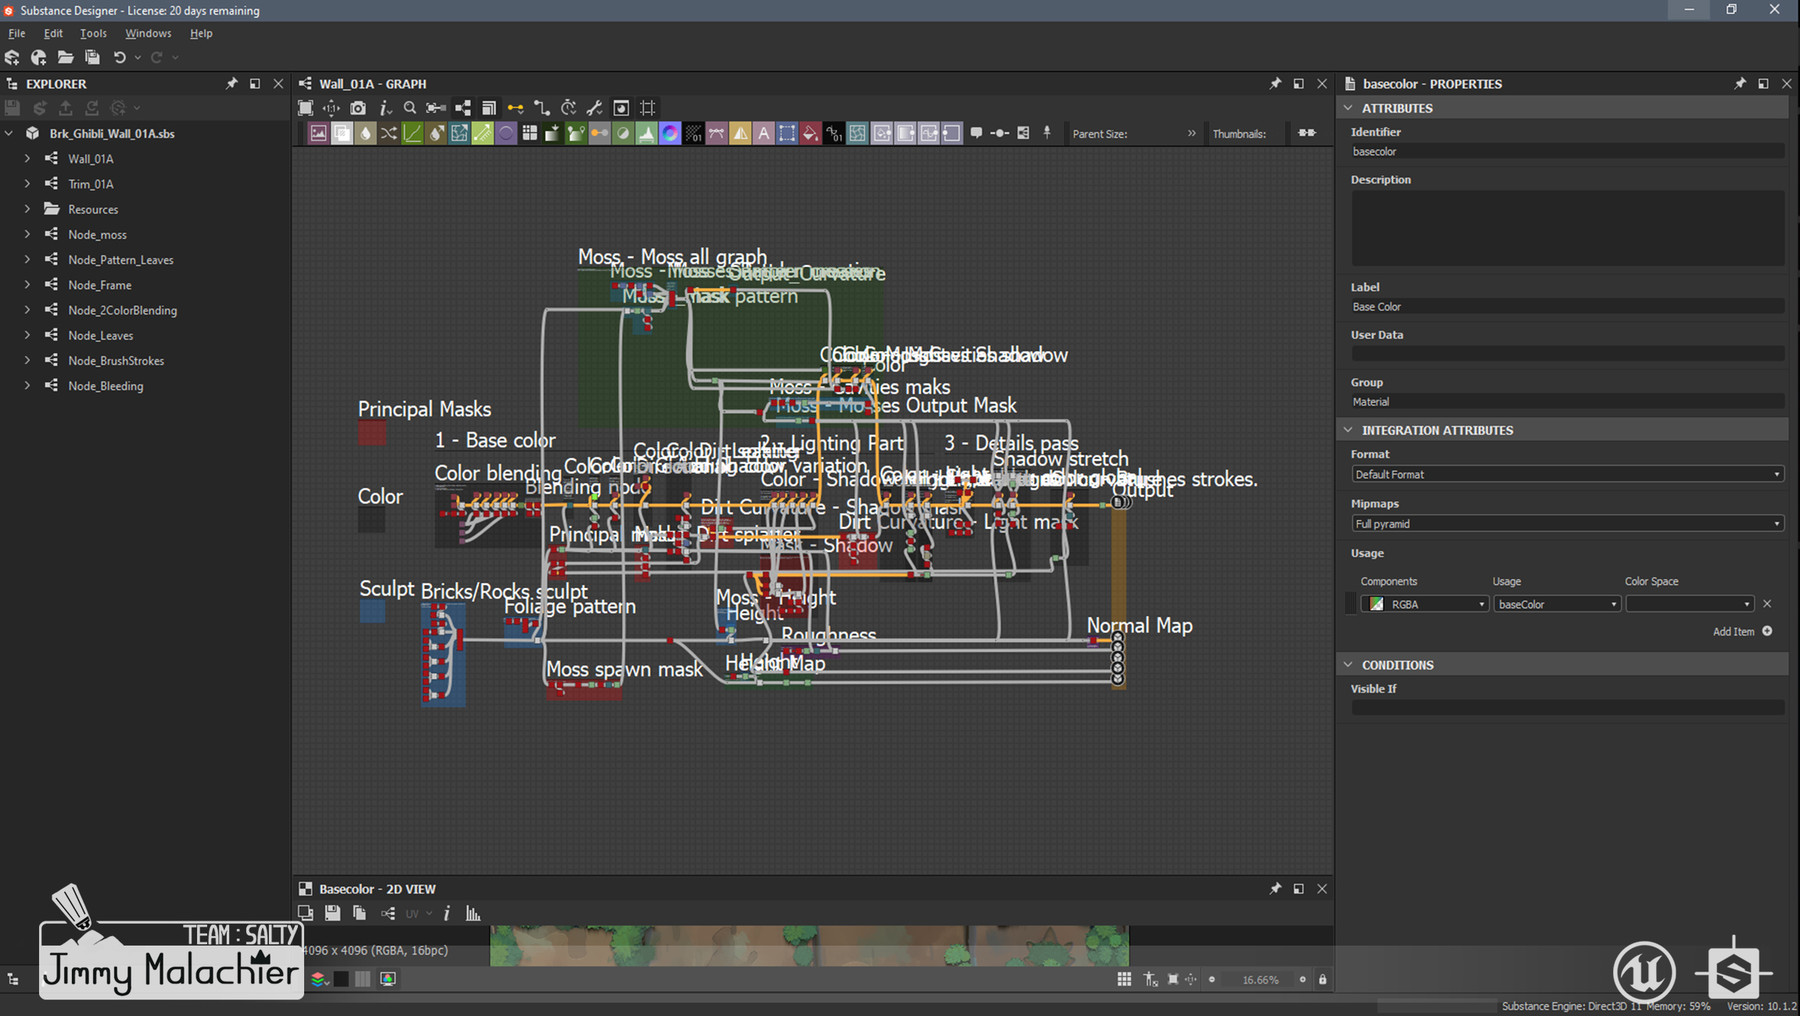
Task: Add a Bitmap node from the node bar
Action: point(318,133)
